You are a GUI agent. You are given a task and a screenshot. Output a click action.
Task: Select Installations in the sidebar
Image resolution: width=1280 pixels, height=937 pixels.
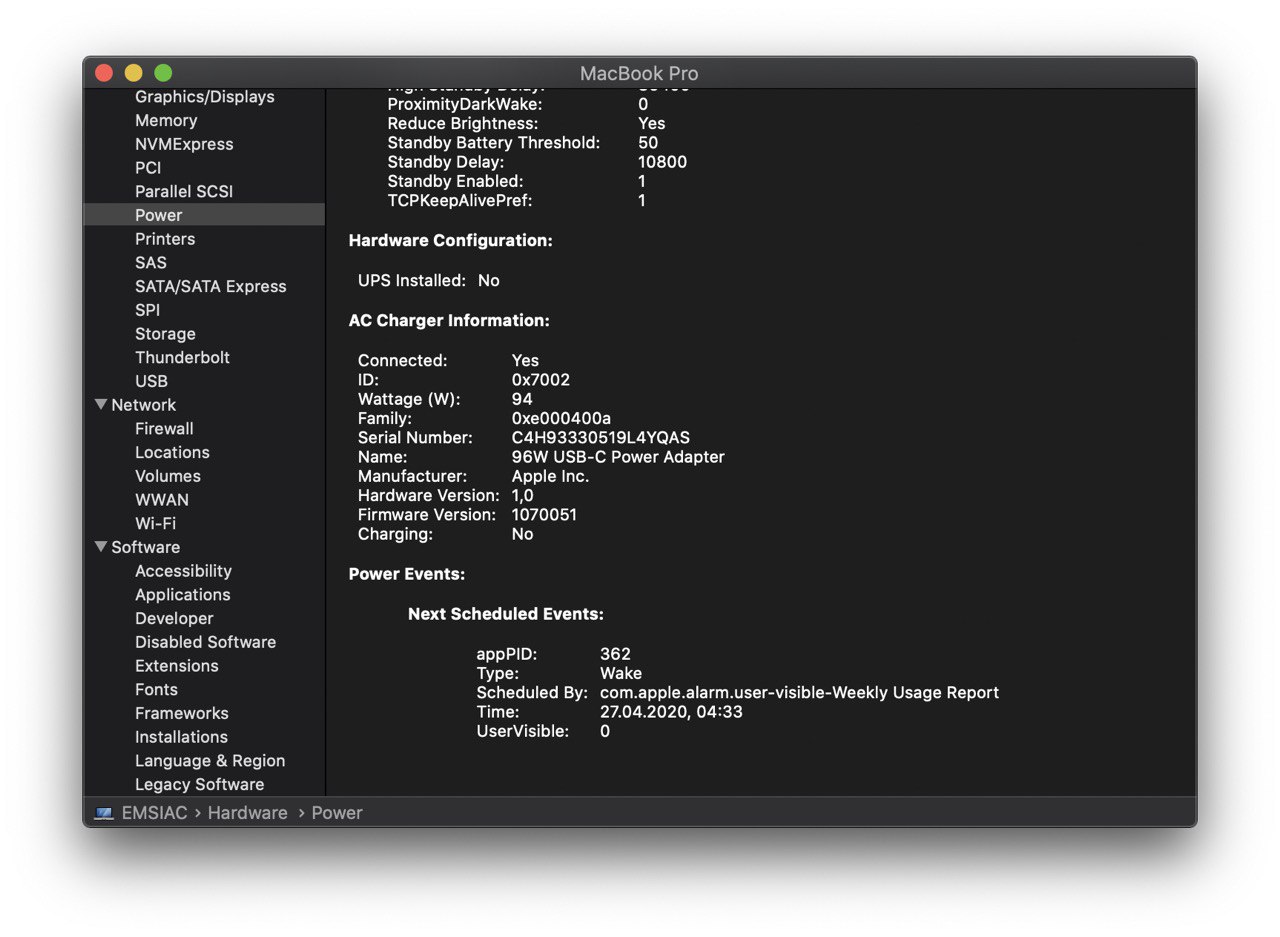(181, 737)
